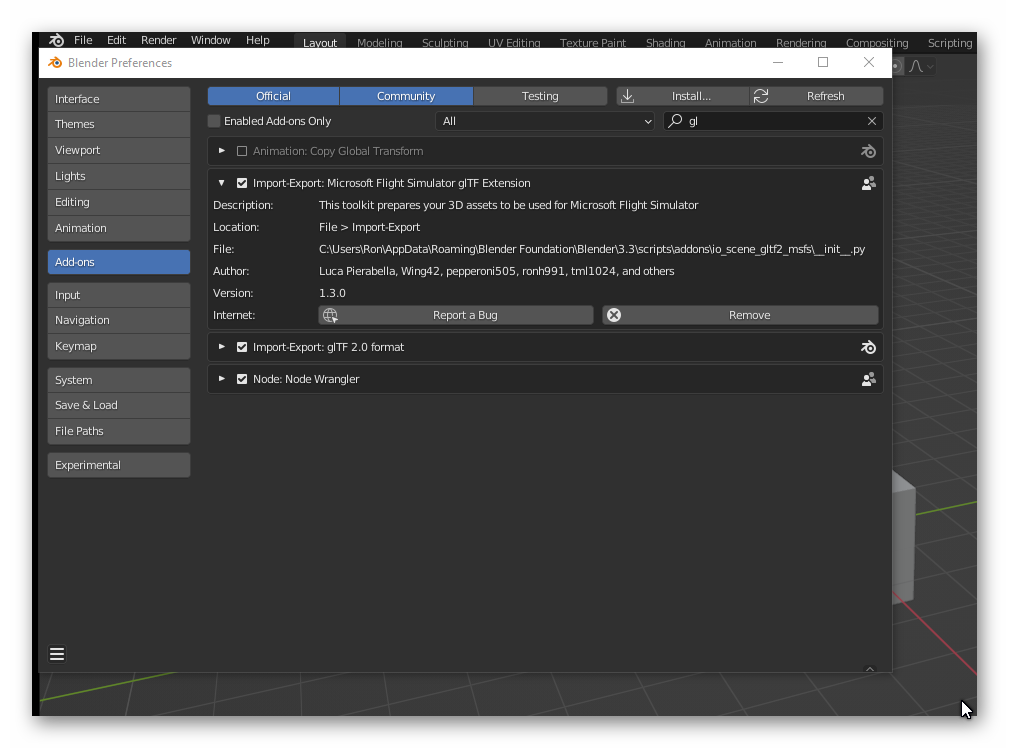
Task: Select the Add-ons preferences section
Action: click(x=119, y=262)
